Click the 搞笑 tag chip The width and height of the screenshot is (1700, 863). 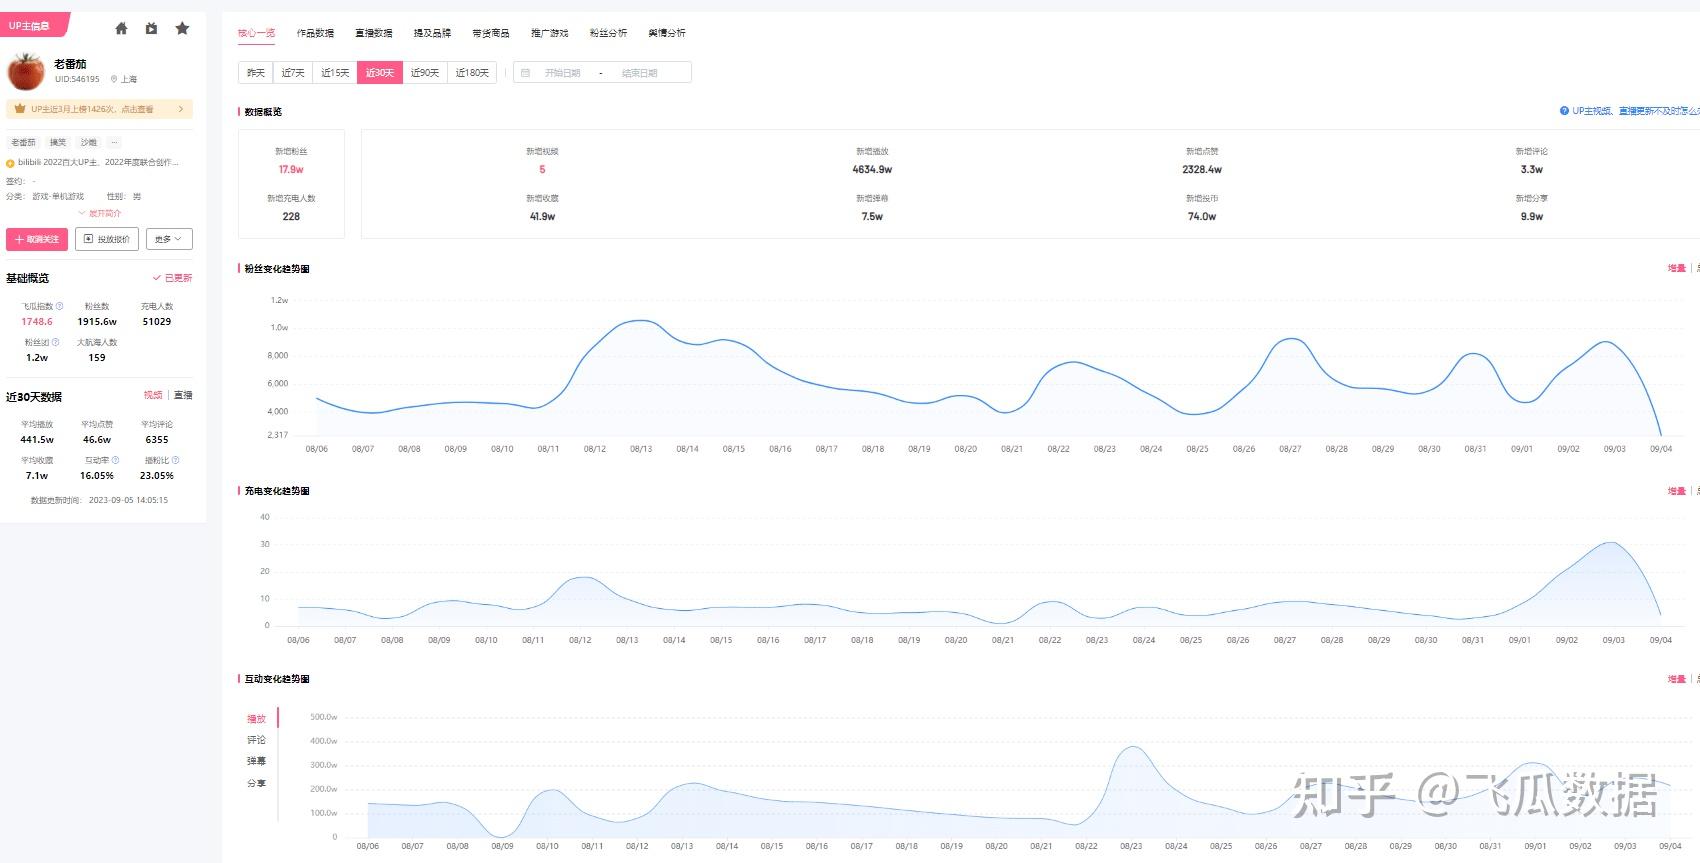click(x=58, y=142)
